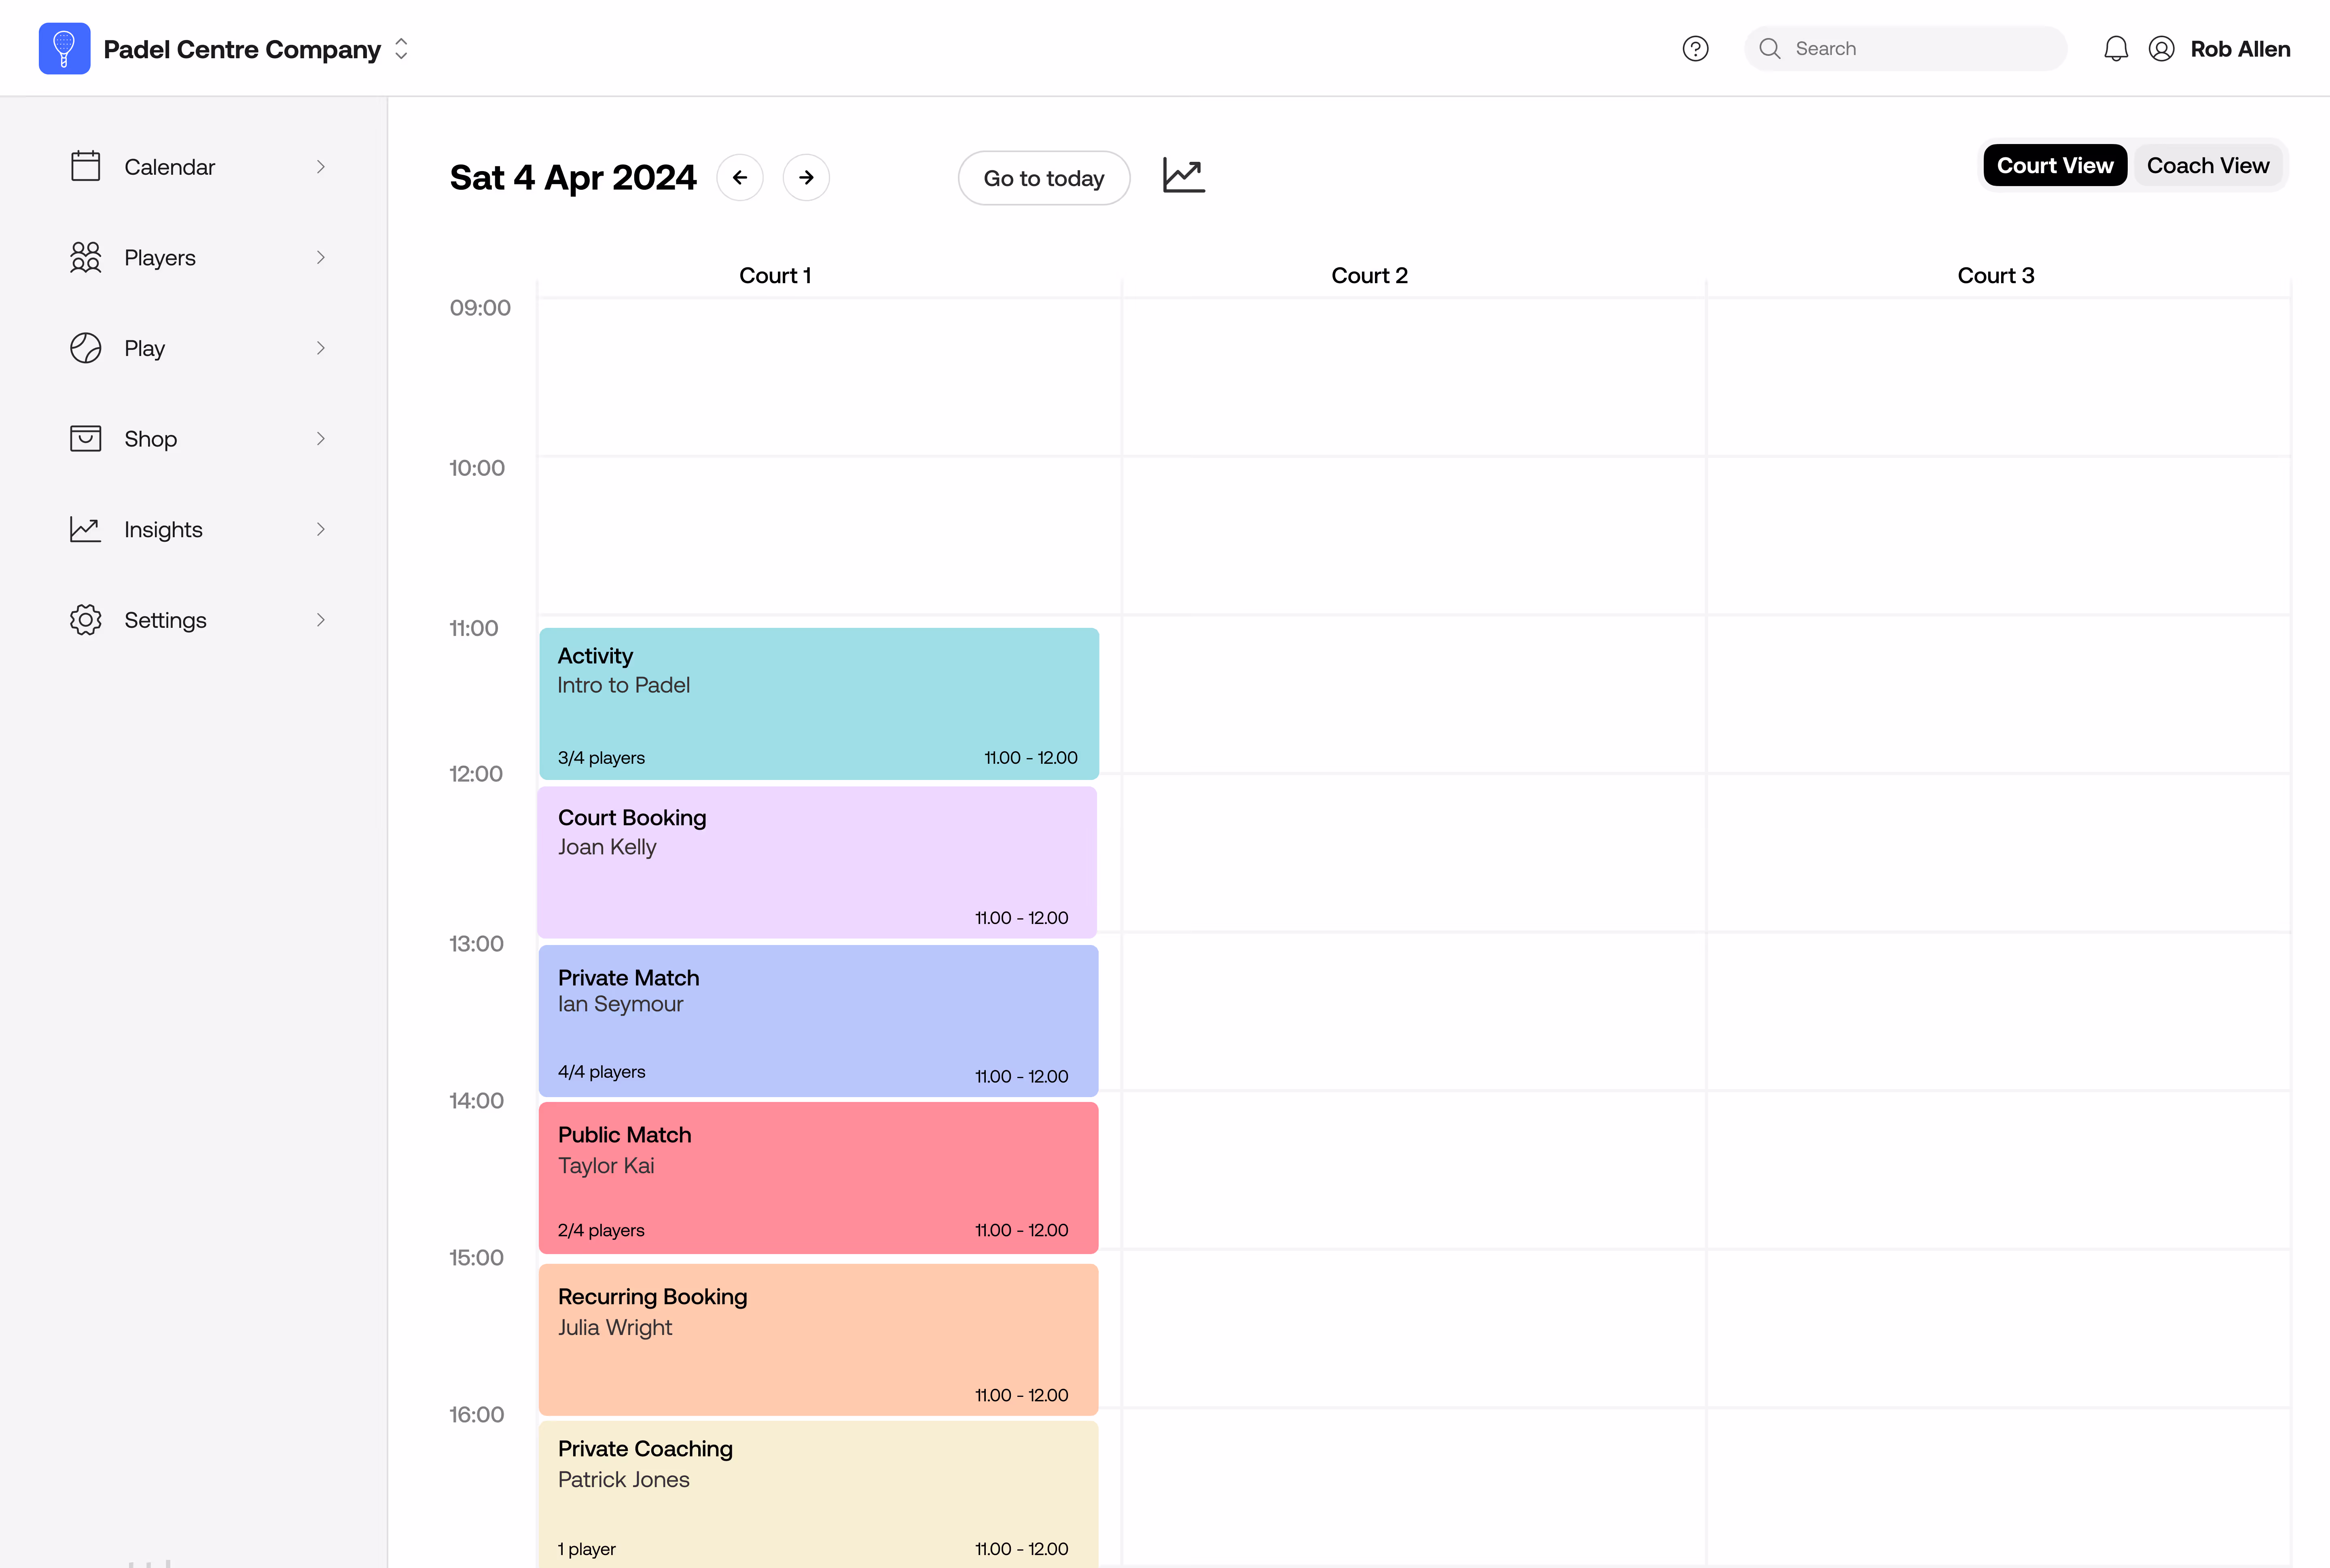Open the Intro to Padel activity card
Image resolution: width=2330 pixels, height=1568 pixels.
[819, 703]
